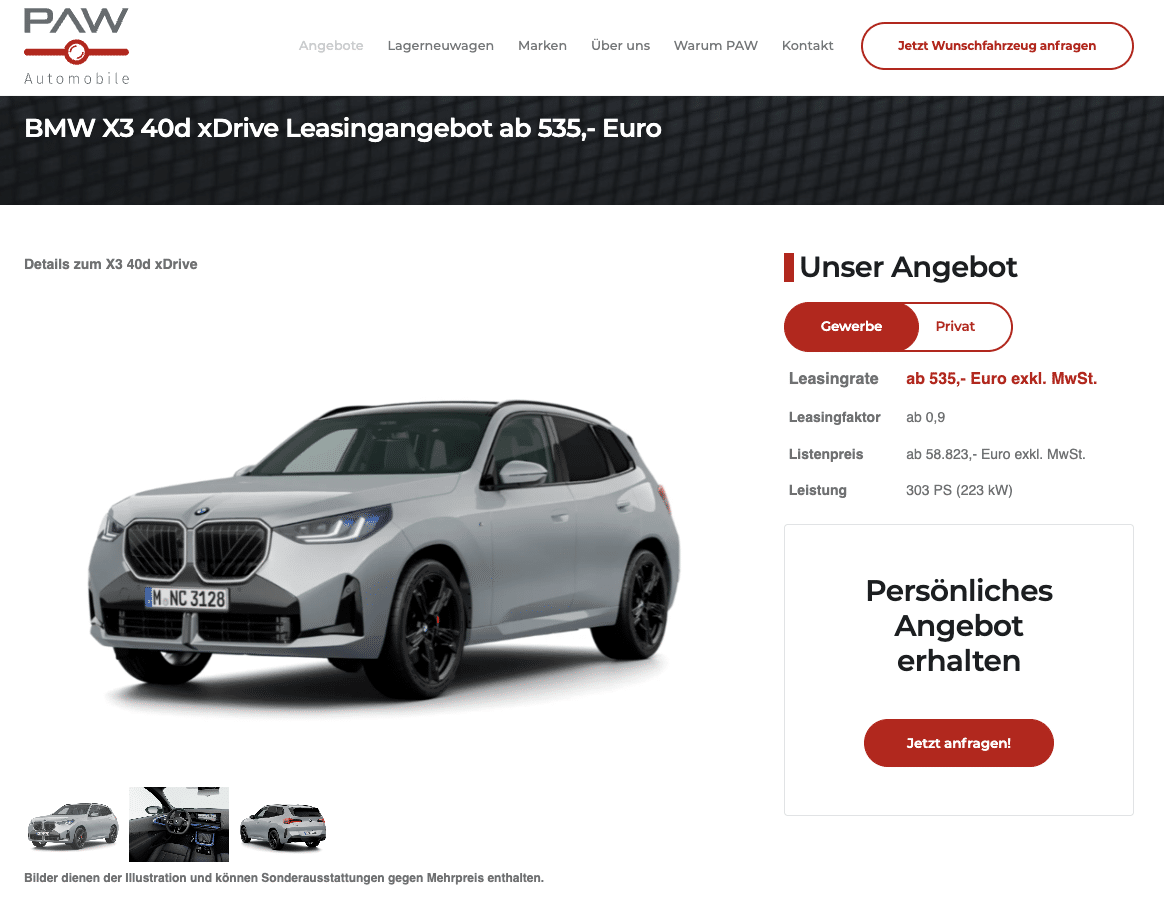1164x898 pixels.
Task: Click the Jetzt anfragen! button
Action: click(x=958, y=743)
